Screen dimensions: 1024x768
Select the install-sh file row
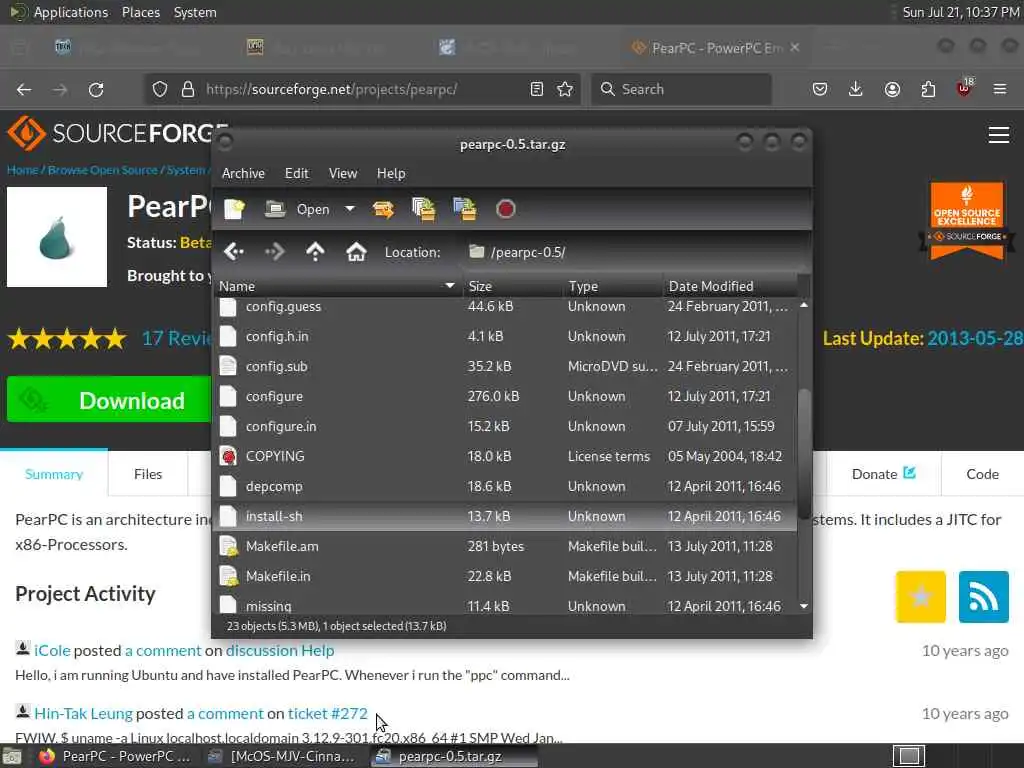point(505,517)
